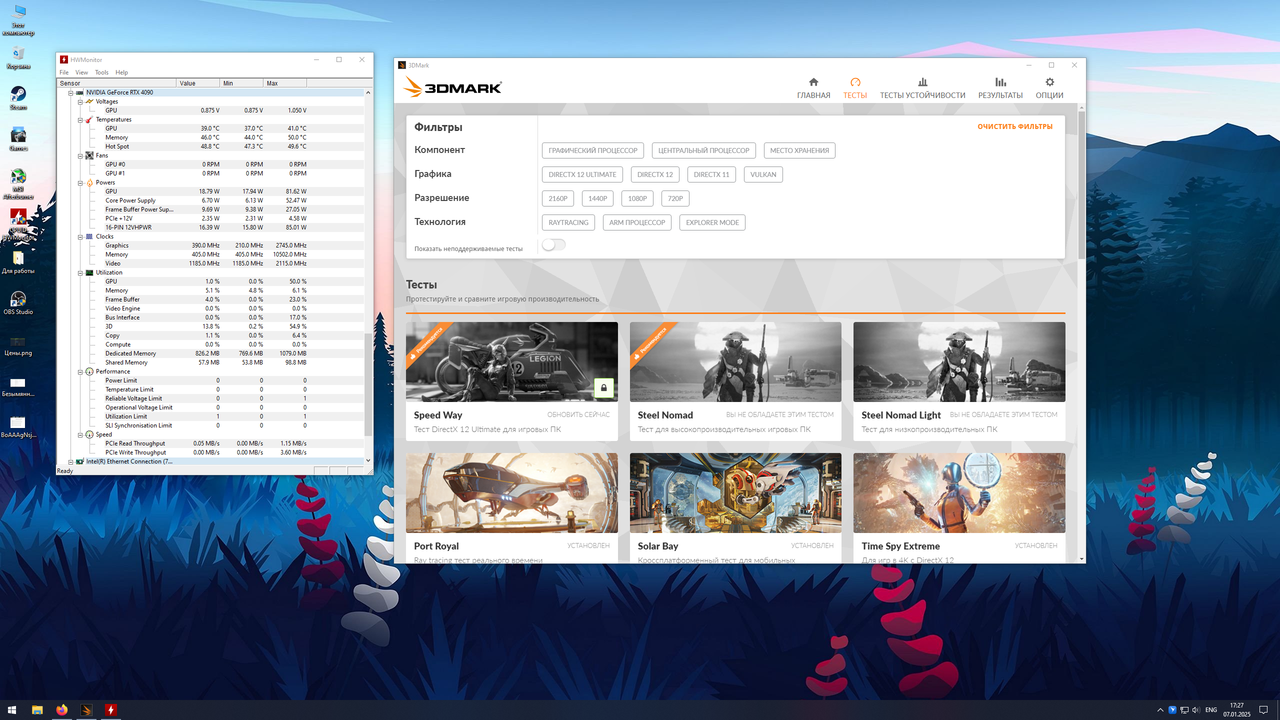Open the Help menu in HWMonitor
The image size is (1280, 720).
pyautogui.click(x=122, y=72)
